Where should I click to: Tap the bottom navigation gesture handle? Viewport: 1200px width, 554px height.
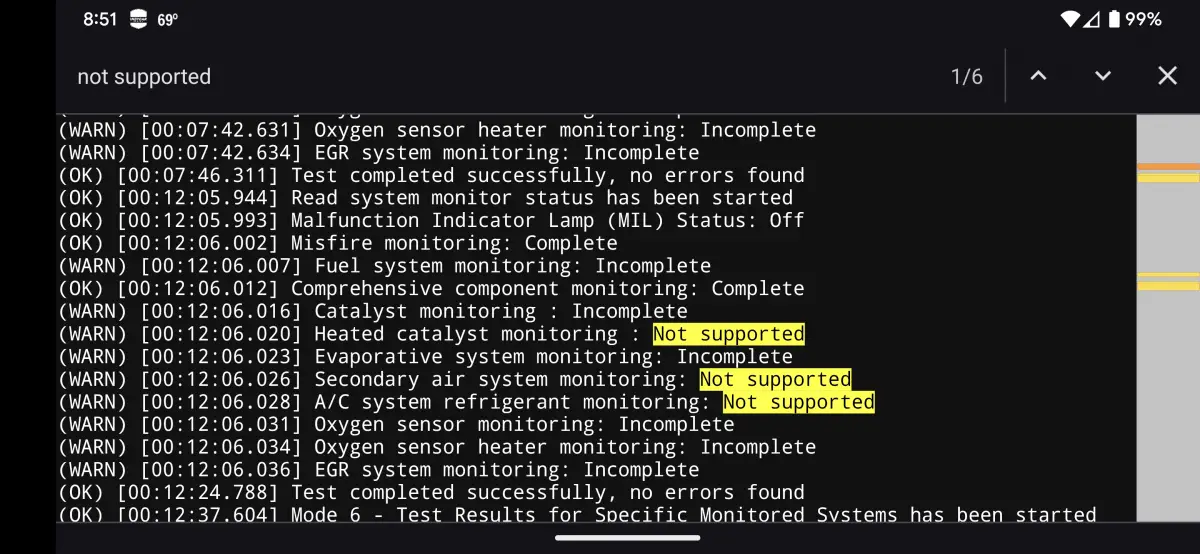pos(627,537)
